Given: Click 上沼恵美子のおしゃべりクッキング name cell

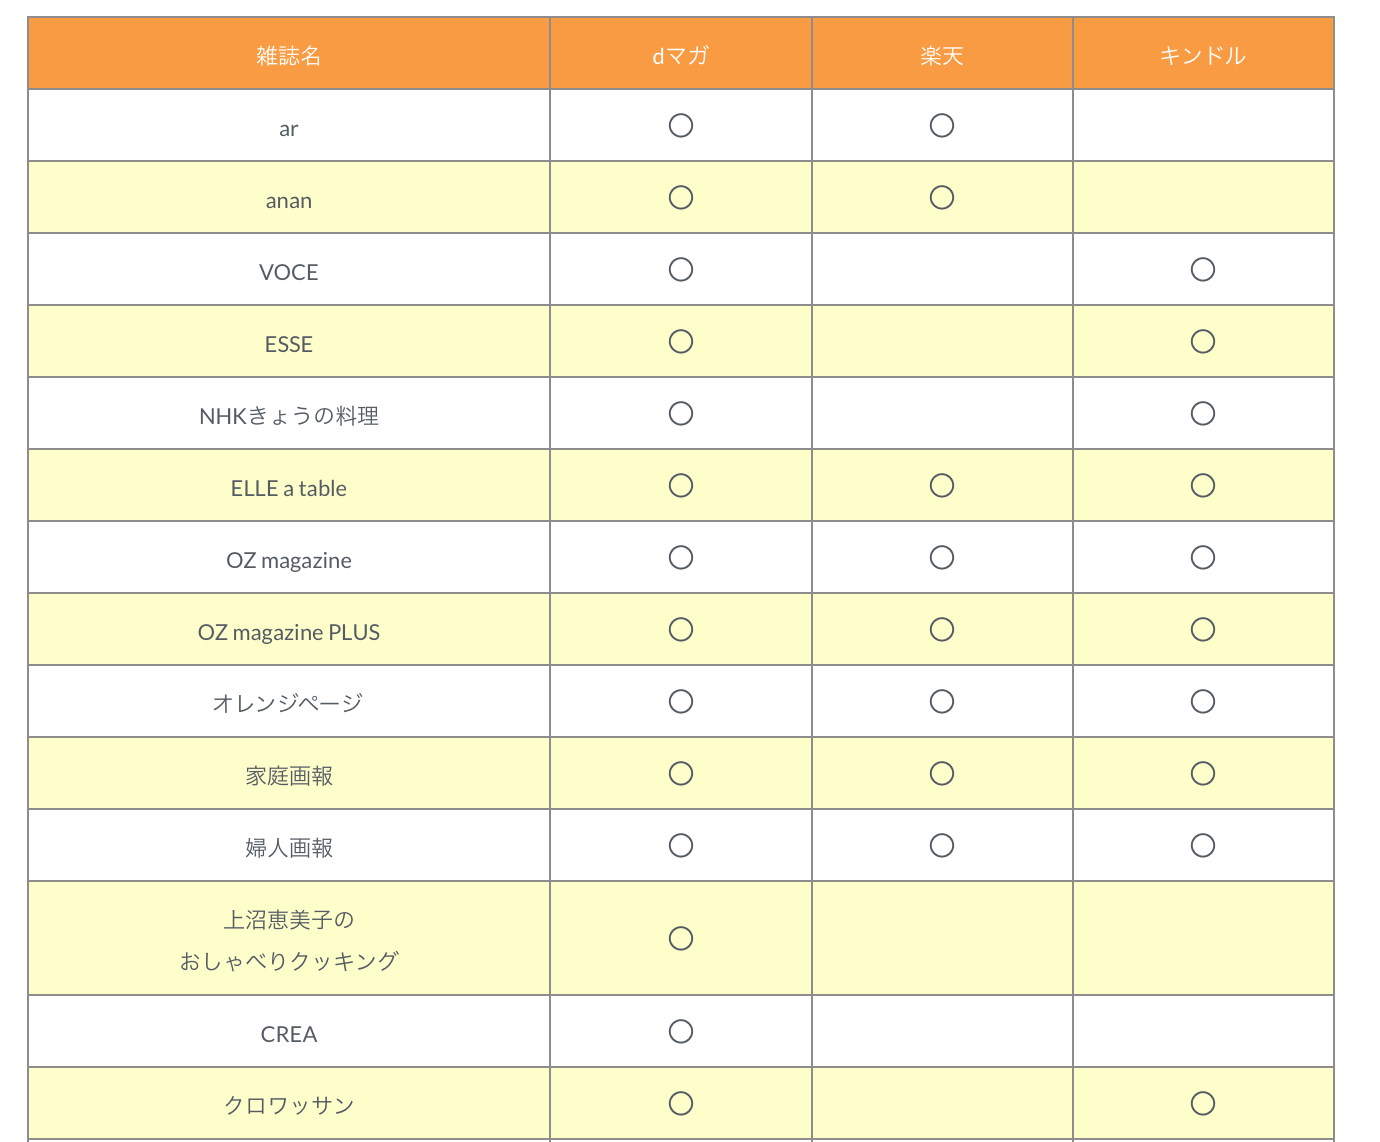Looking at the screenshot, I should [289, 938].
